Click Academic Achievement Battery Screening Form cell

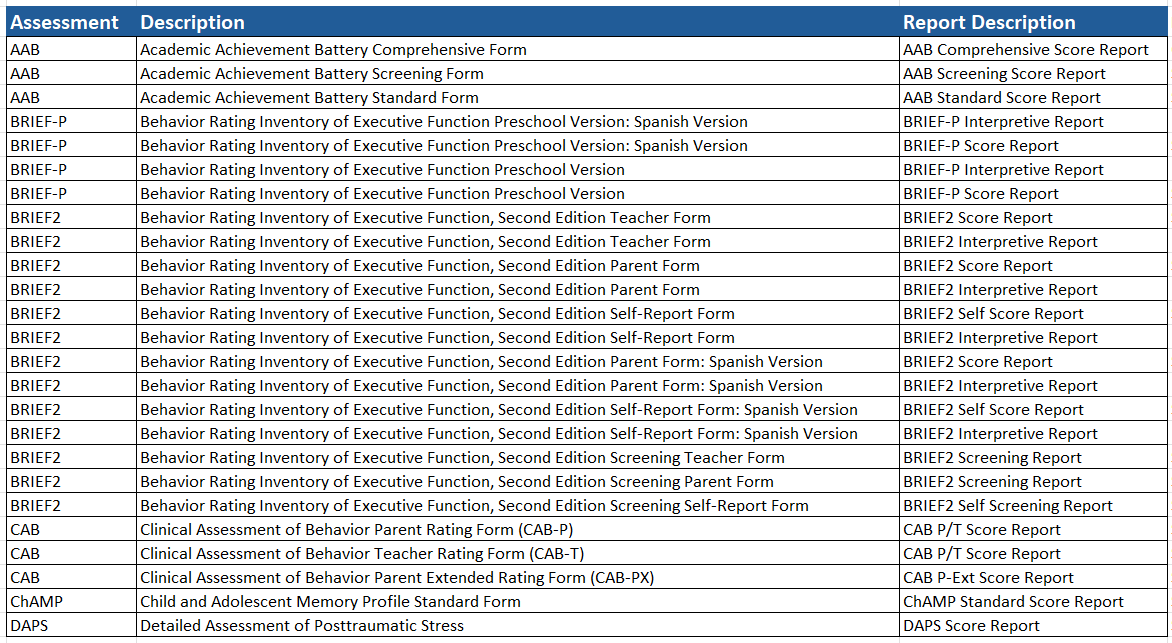518,73
